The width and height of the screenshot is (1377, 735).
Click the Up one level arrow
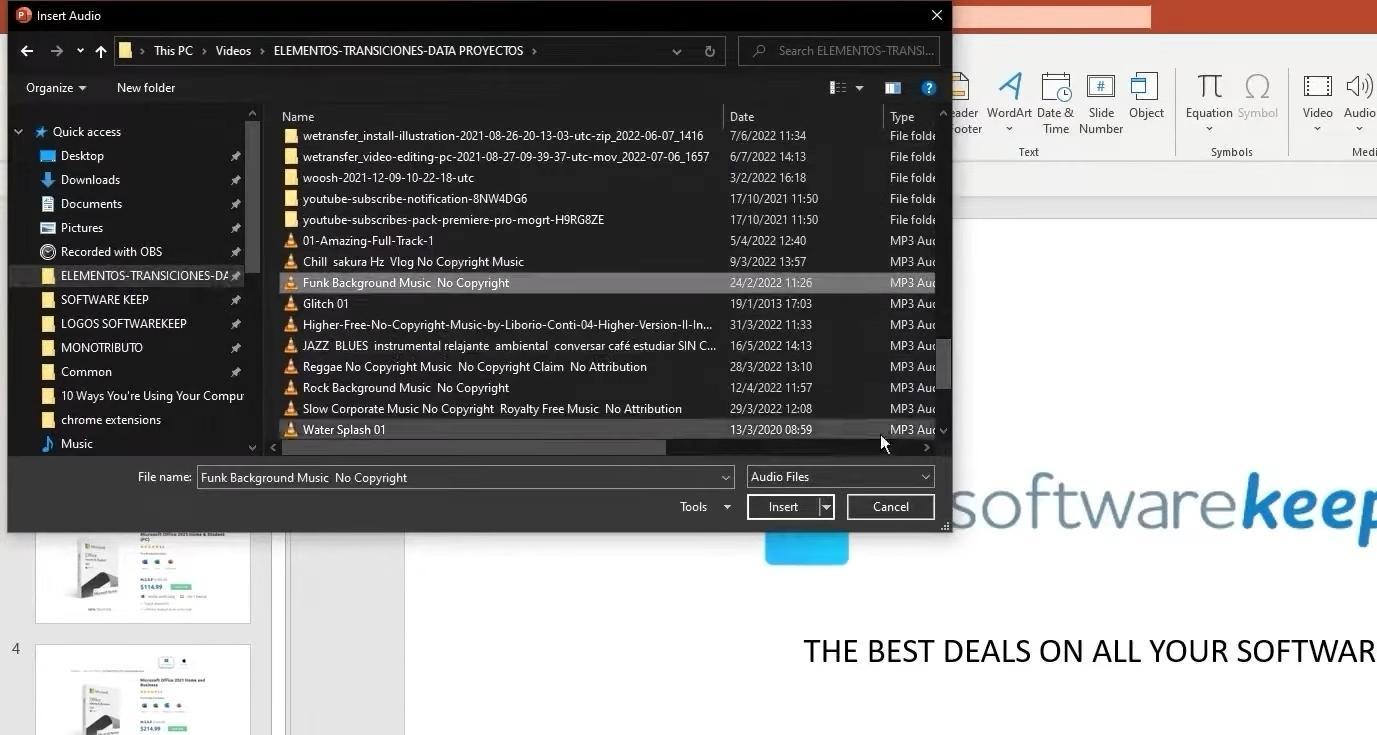[101, 51]
